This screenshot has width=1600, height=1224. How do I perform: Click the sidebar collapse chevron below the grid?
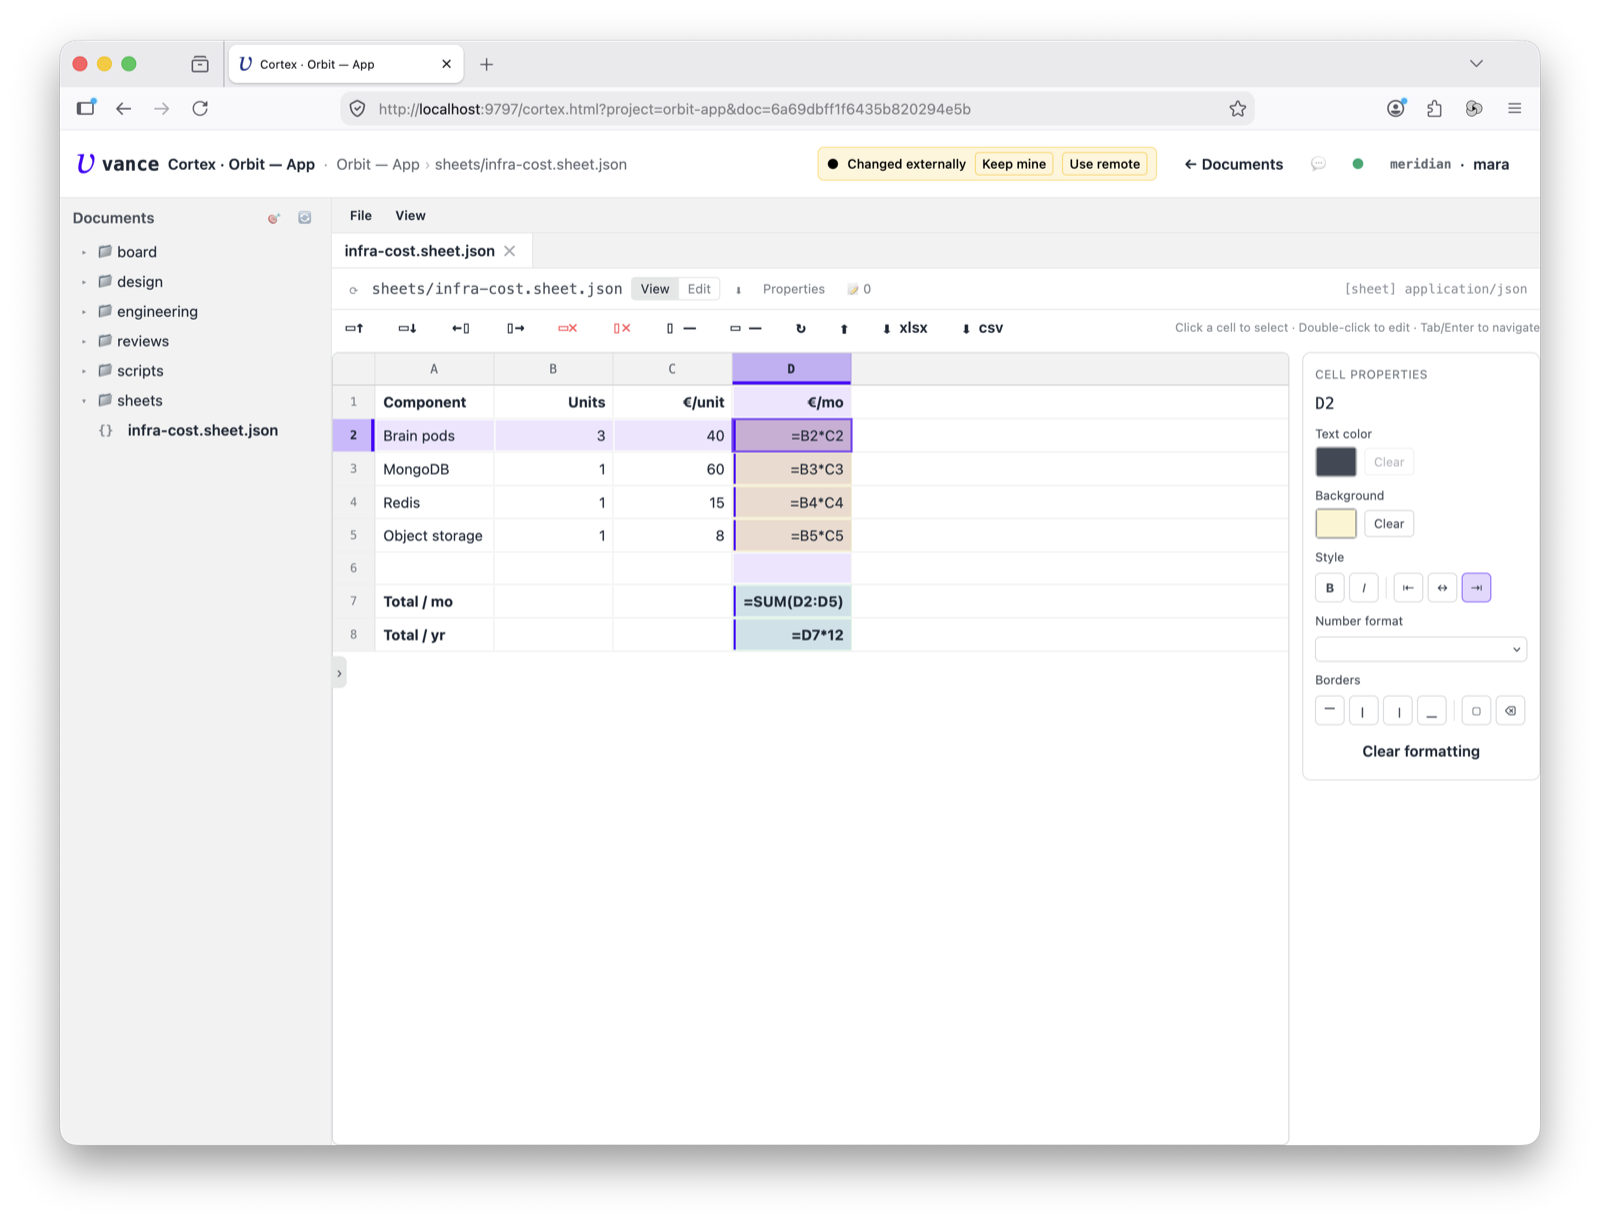(339, 673)
